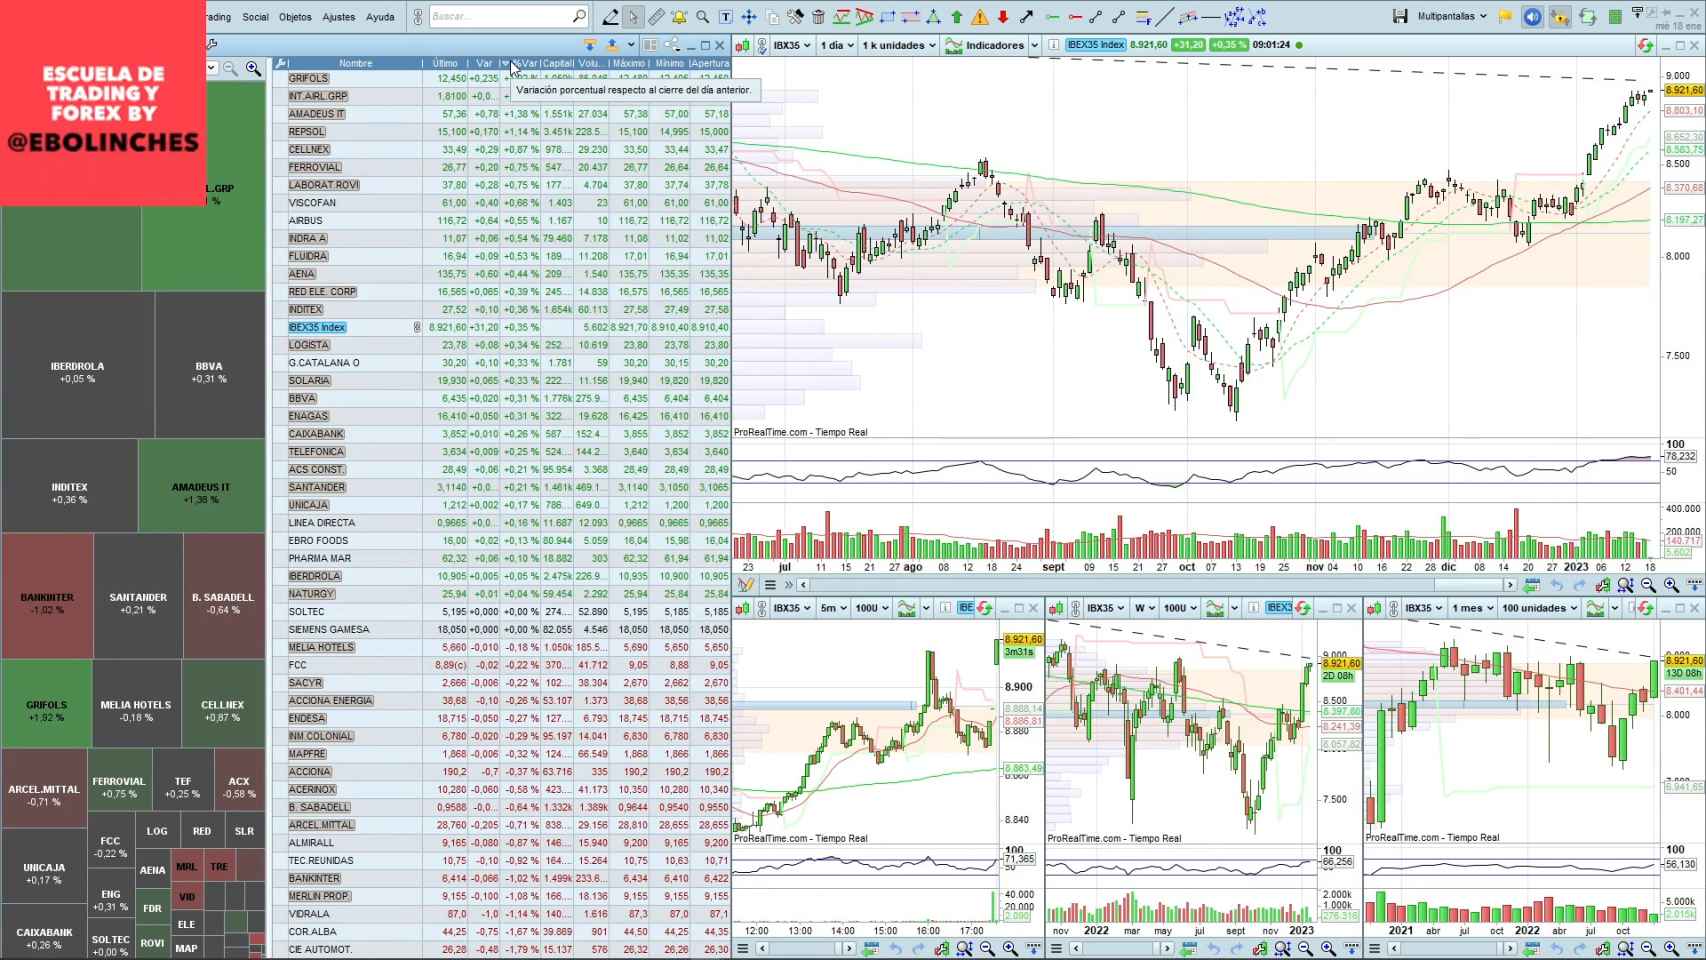Select the green horizontal line tool

pyautogui.click(x=1052, y=16)
